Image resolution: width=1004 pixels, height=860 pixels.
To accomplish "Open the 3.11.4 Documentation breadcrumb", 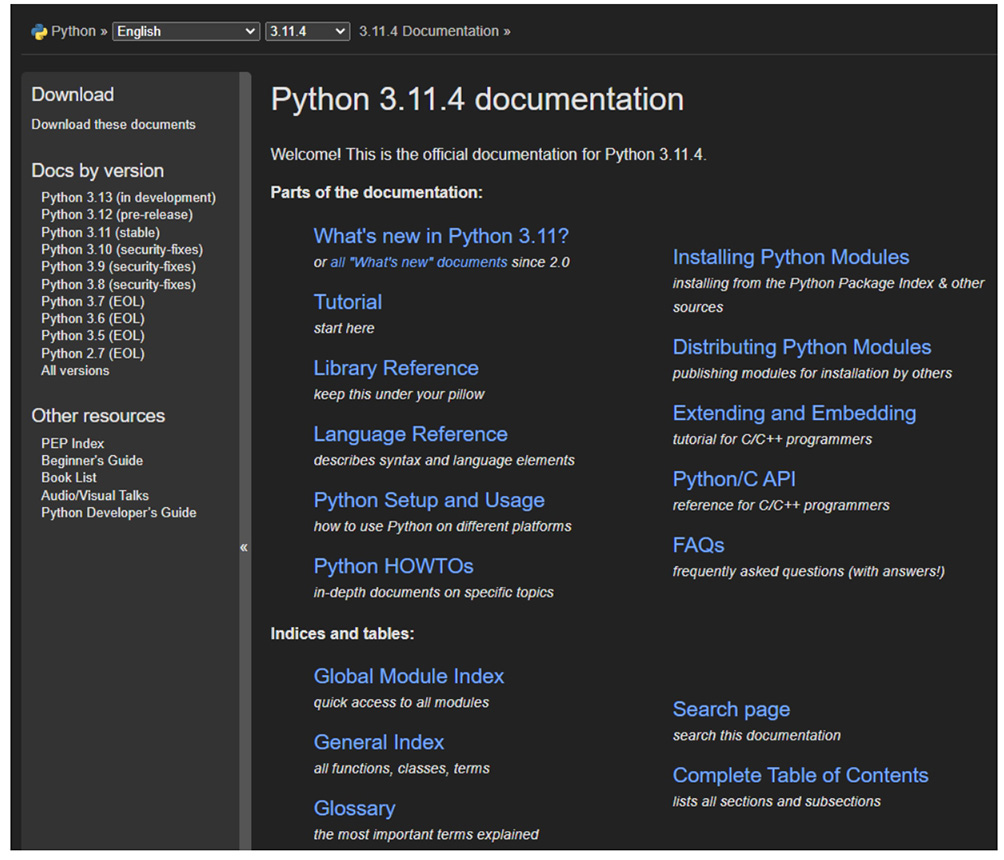I will point(428,31).
